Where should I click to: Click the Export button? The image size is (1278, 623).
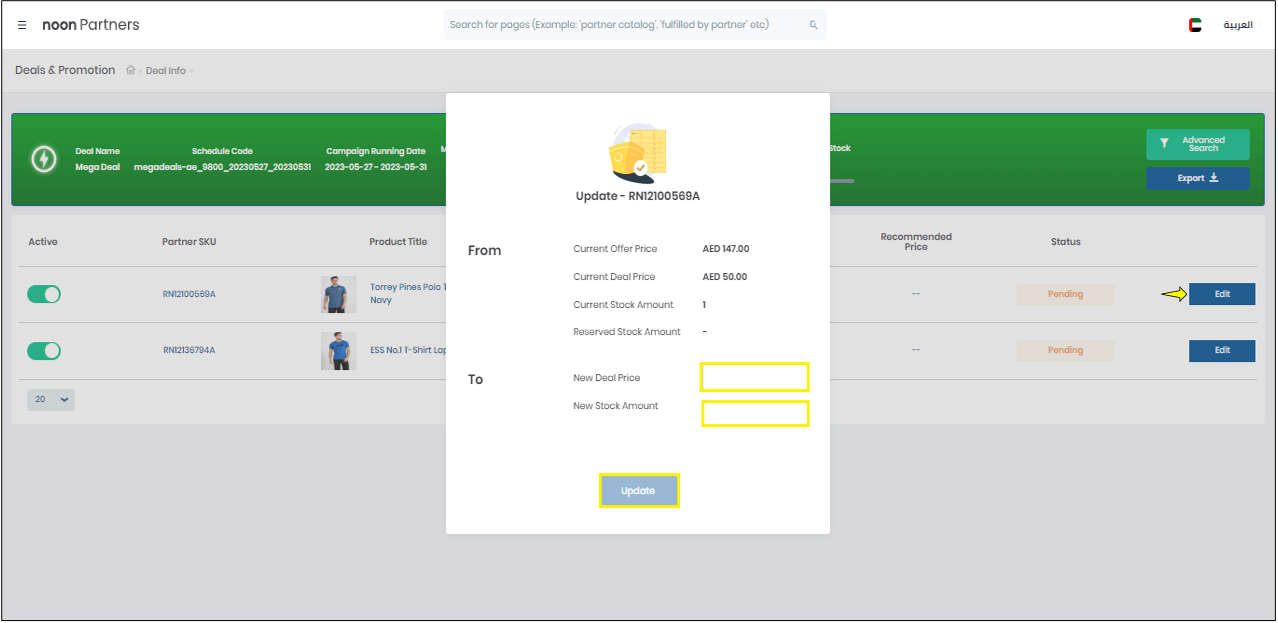tap(1197, 178)
